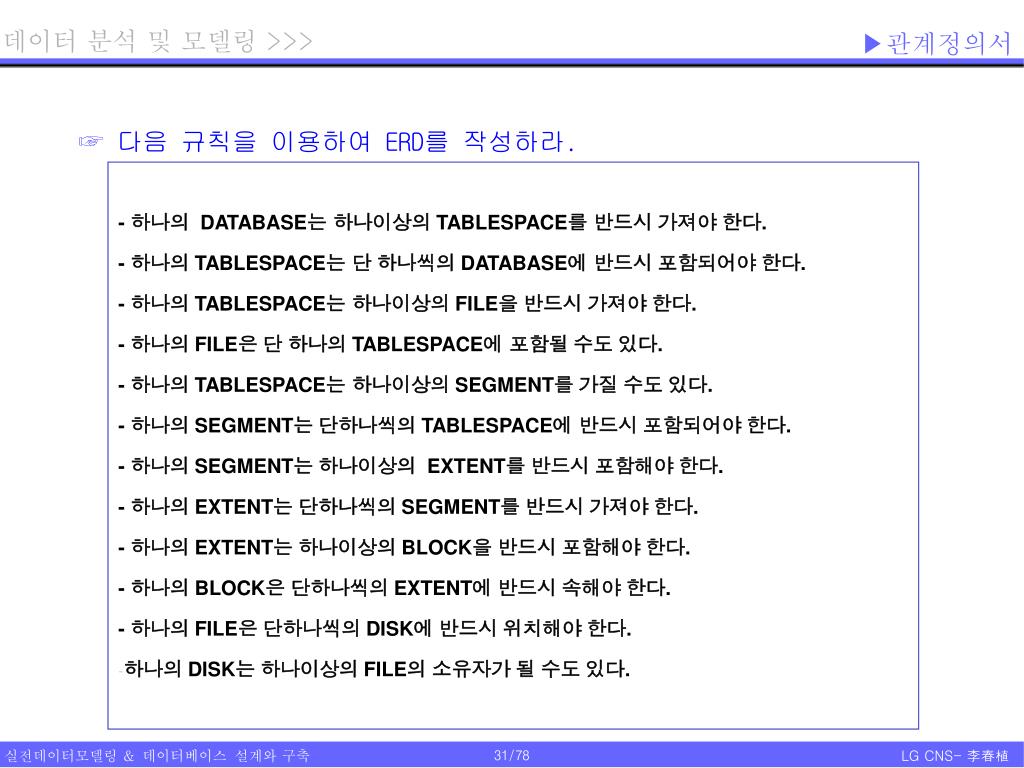Screen dimensions: 1024x768
Task: Click the header text '데이터 분석 및 모델링 >>>'
Action: coord(158,41)
